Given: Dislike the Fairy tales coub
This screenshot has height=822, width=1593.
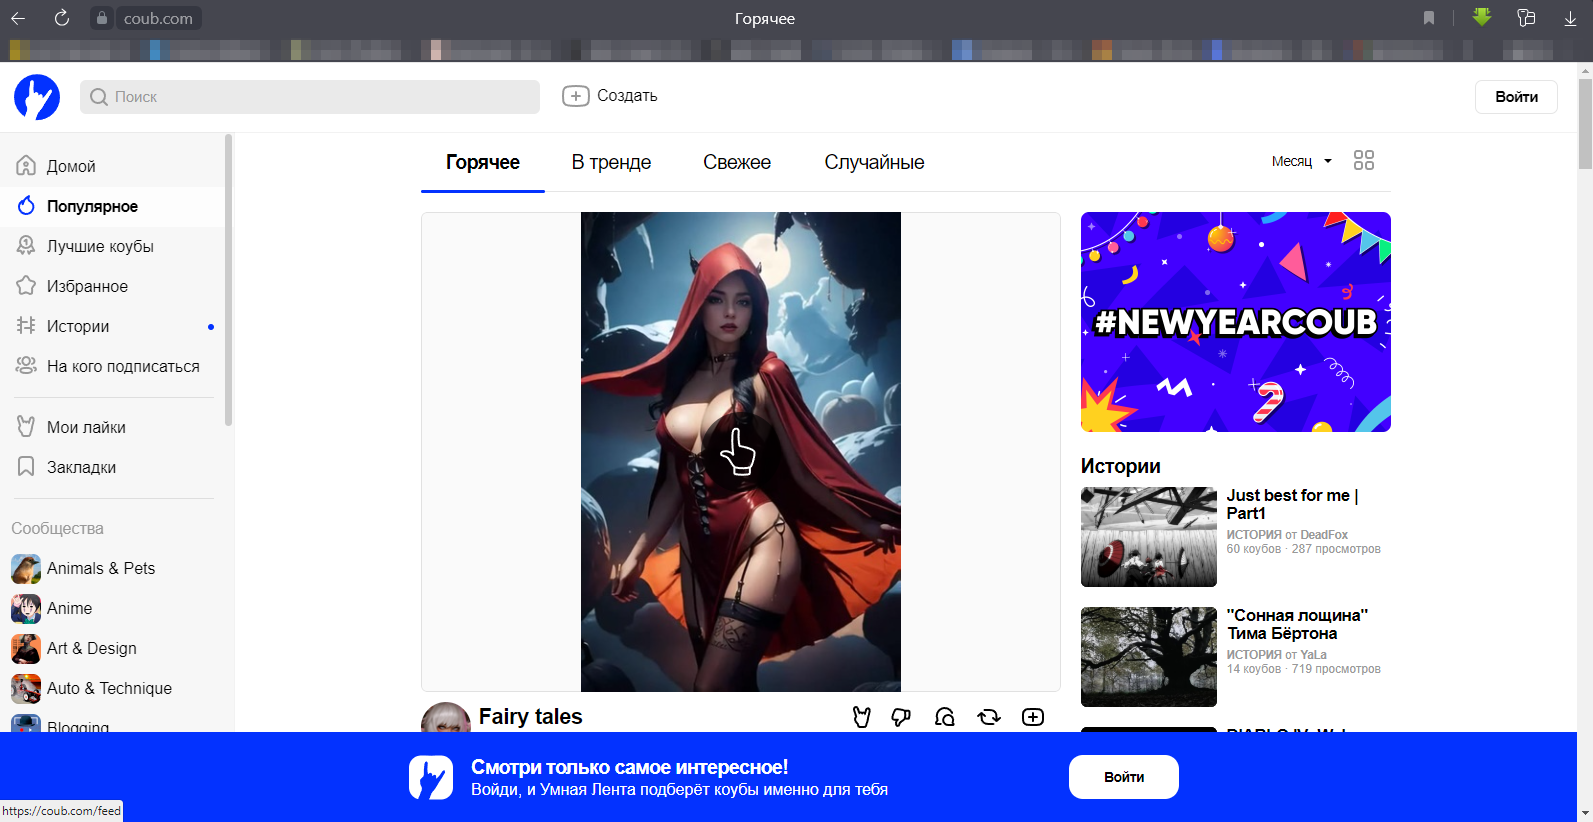Looking at the screenshot, I should [901, 717].
